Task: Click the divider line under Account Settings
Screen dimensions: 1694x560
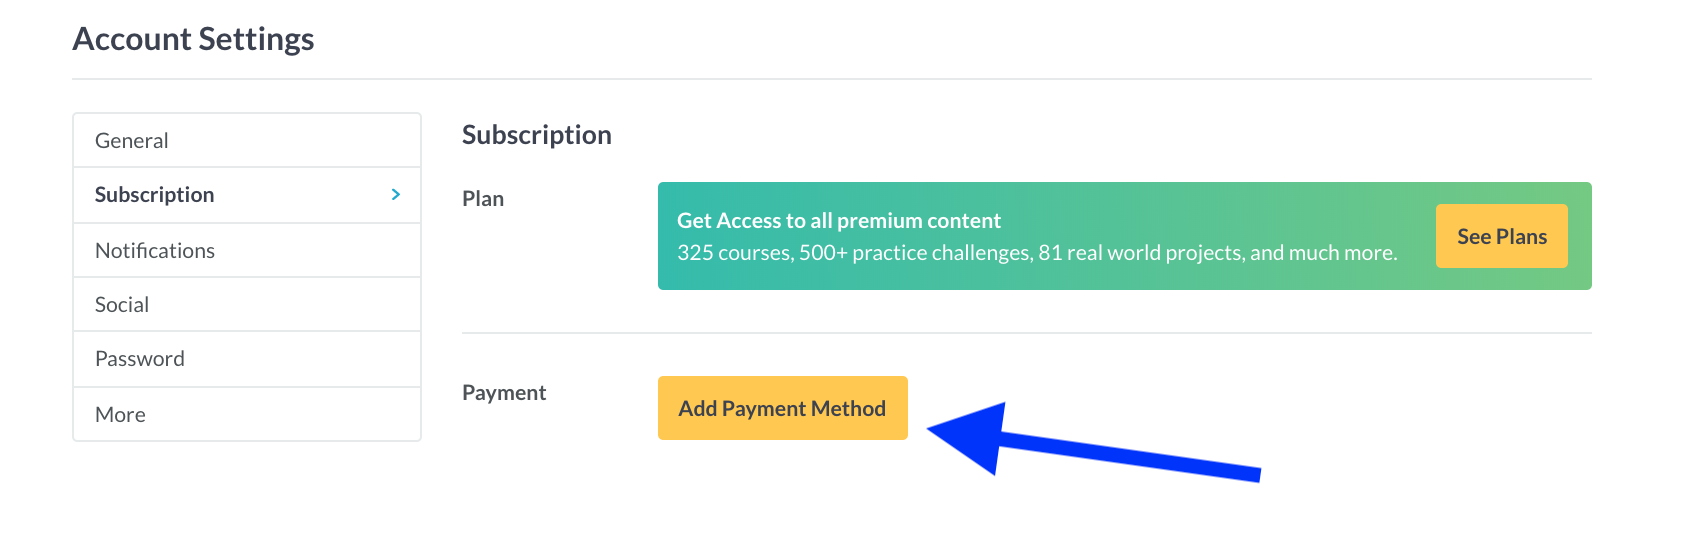Action: coord(832,79)
